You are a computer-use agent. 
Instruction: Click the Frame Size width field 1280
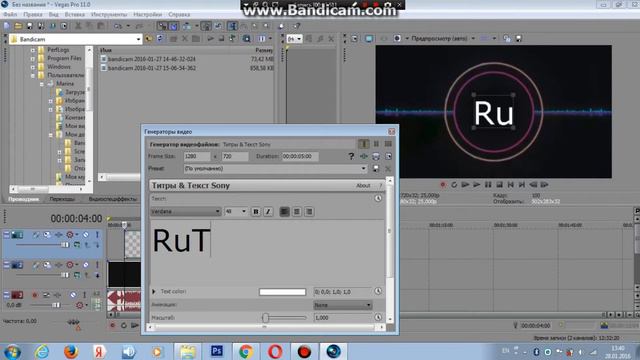click(x=197, y=156)
